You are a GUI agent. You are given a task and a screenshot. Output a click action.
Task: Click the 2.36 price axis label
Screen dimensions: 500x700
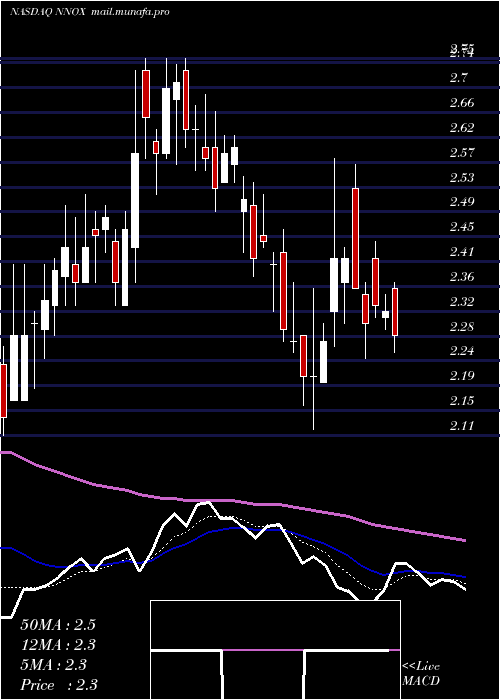coord(462,277)
